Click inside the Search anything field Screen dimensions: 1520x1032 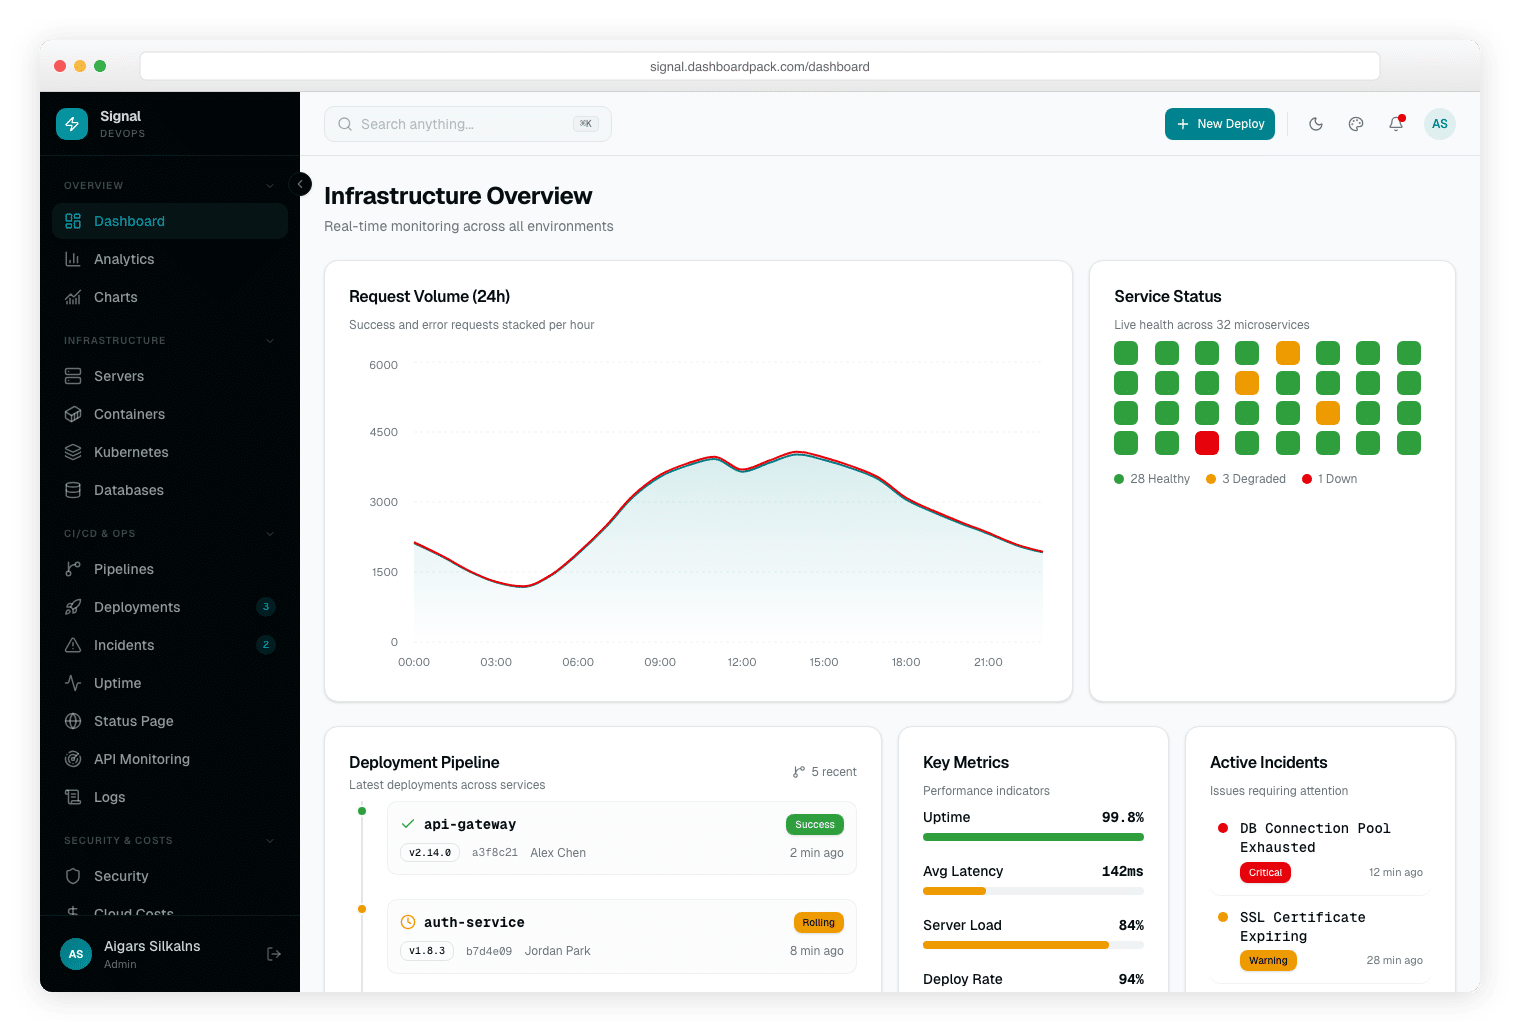pos(467,124)
